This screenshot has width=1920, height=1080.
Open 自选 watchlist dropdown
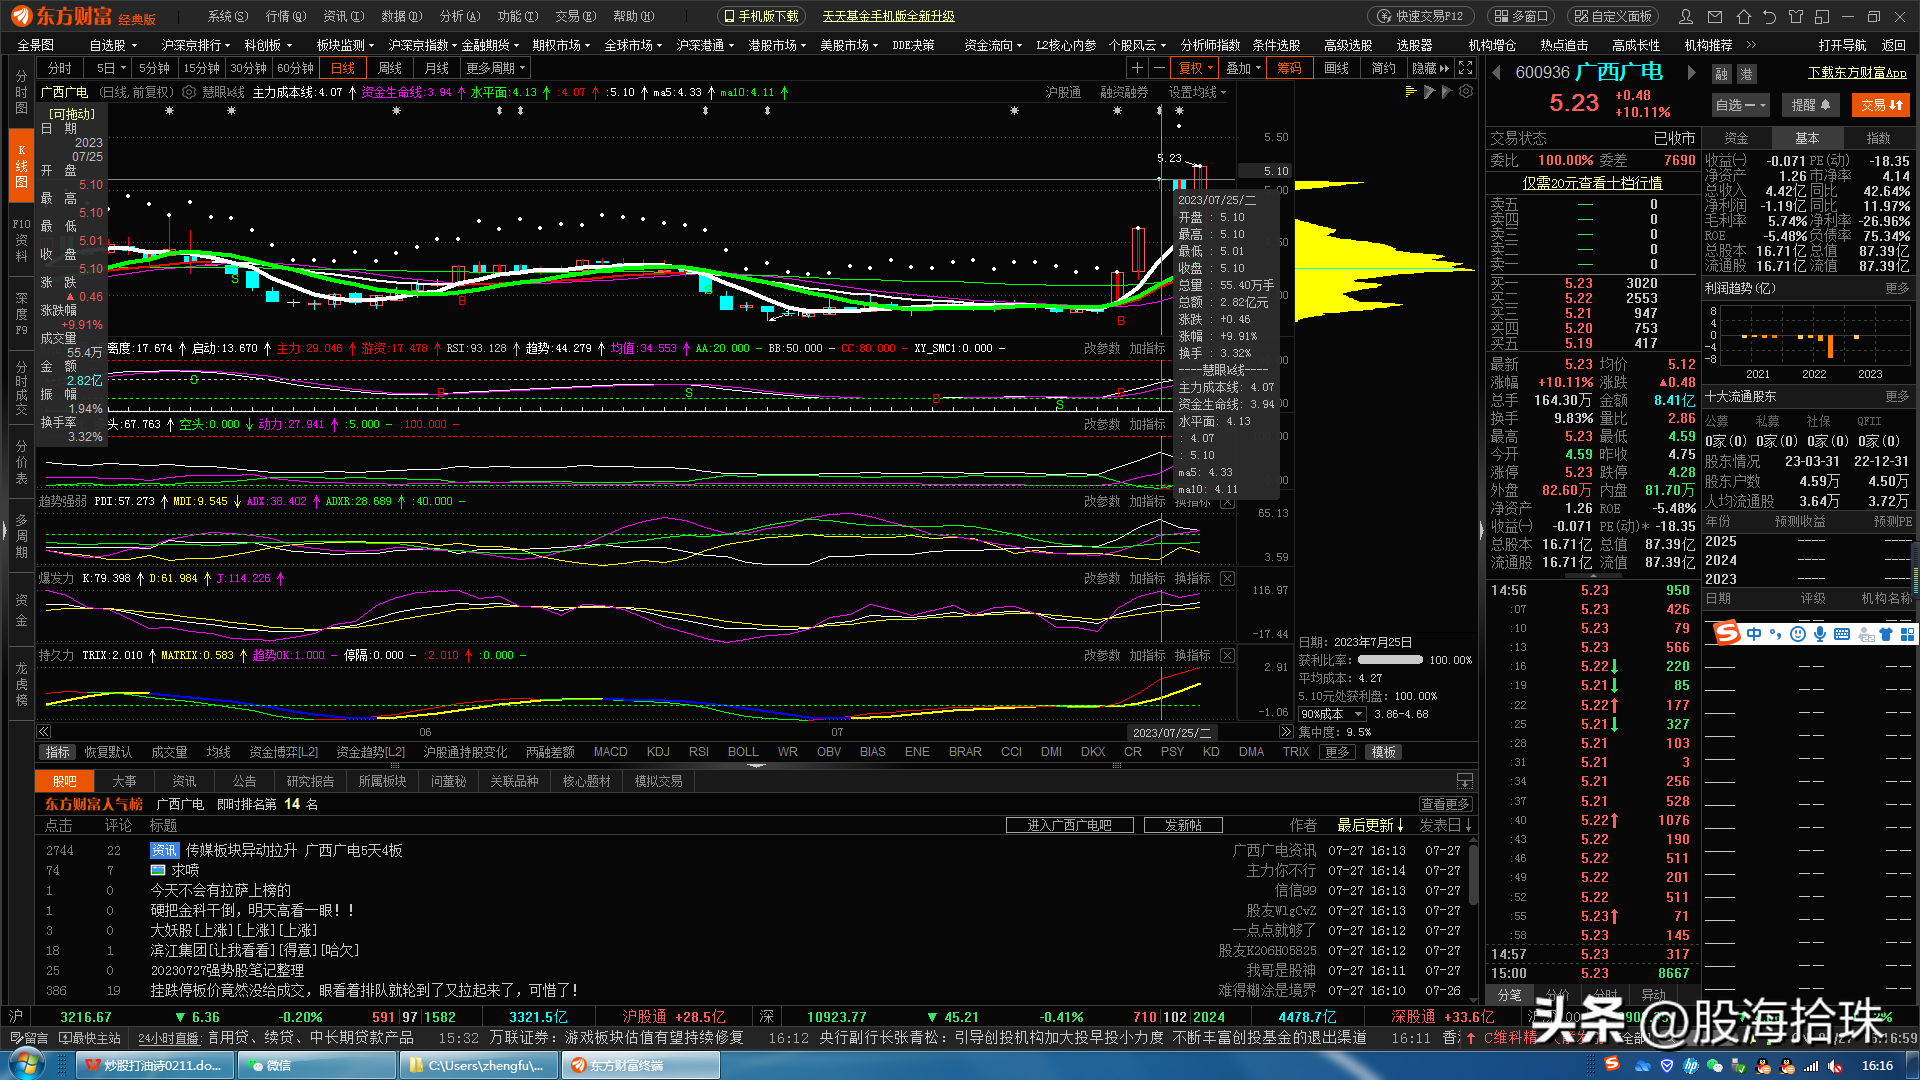[1741, 105]
